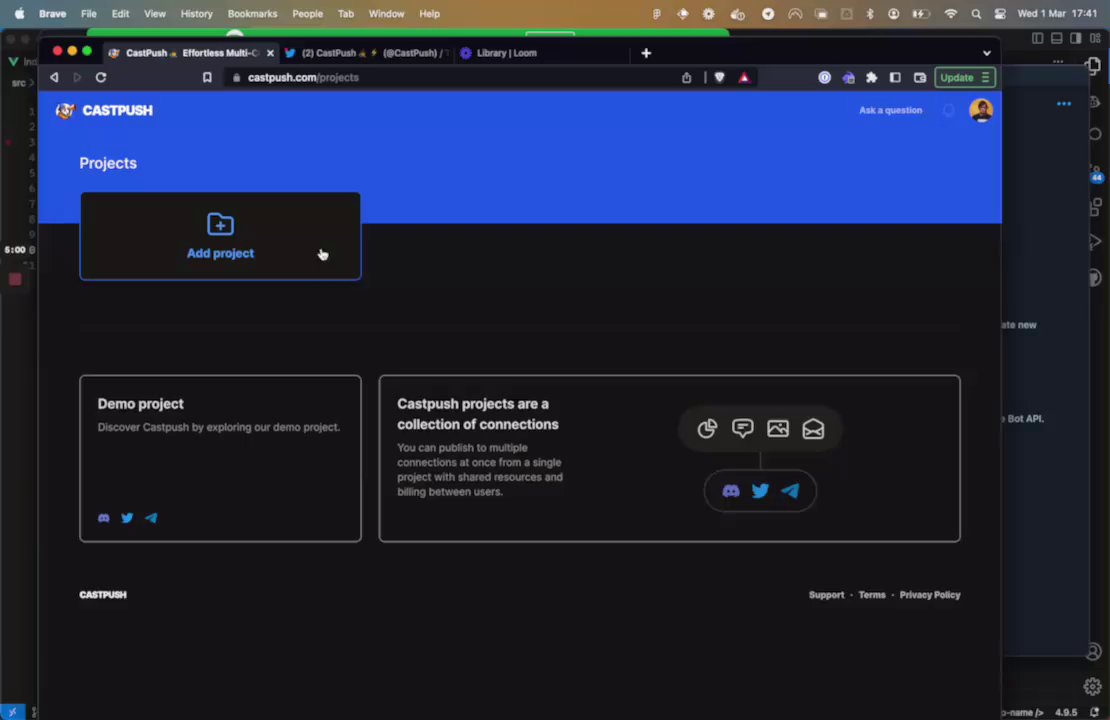Expand the tab list chevron

point(986,53)
